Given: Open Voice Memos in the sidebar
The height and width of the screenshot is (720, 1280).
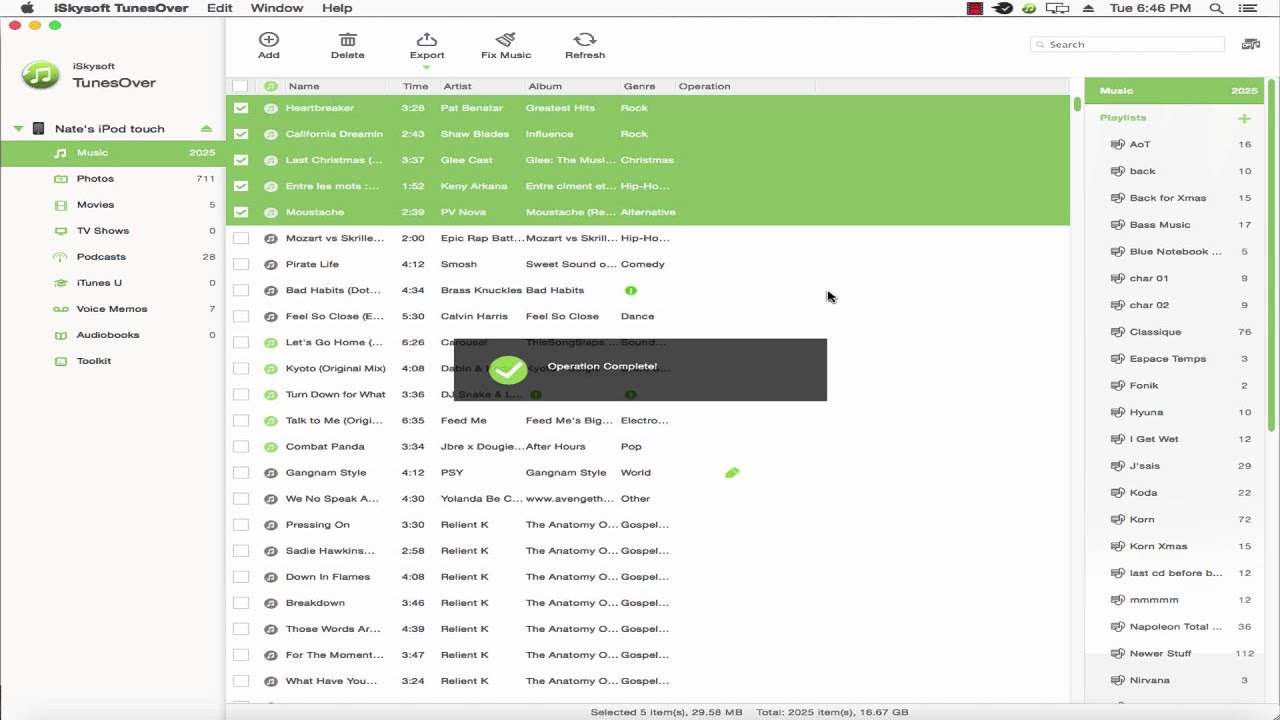Looking at the screenshot, I should tap(112, 309).
